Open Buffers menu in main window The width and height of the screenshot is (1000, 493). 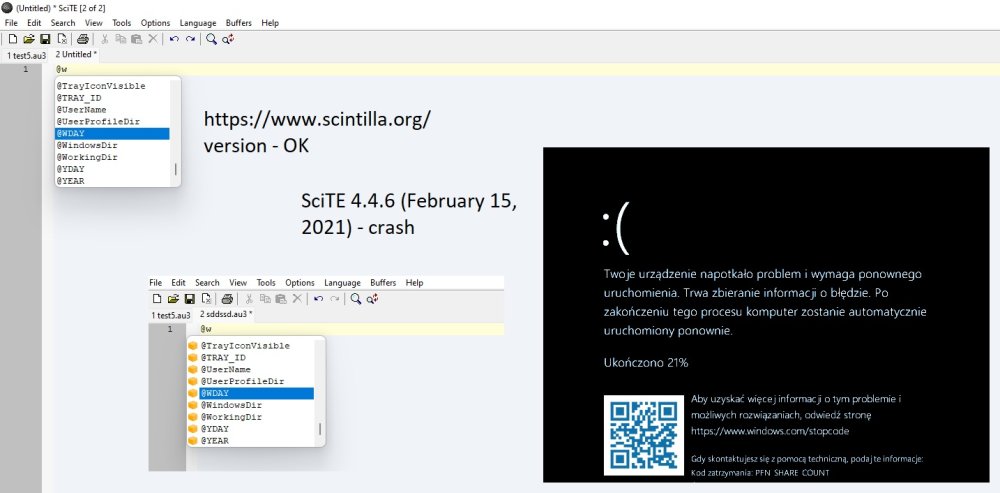coord(239,23)
